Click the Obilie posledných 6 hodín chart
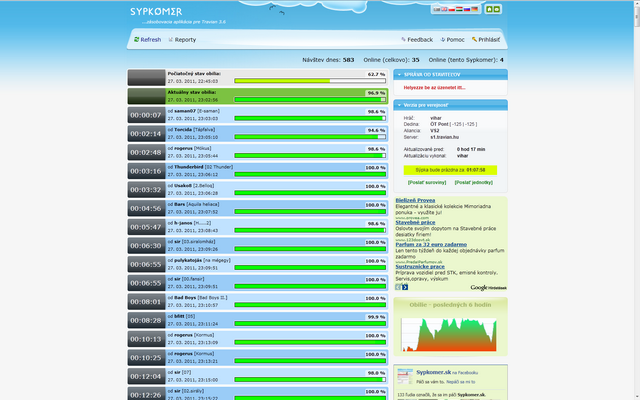640x400 pixels. coord(449,334)
